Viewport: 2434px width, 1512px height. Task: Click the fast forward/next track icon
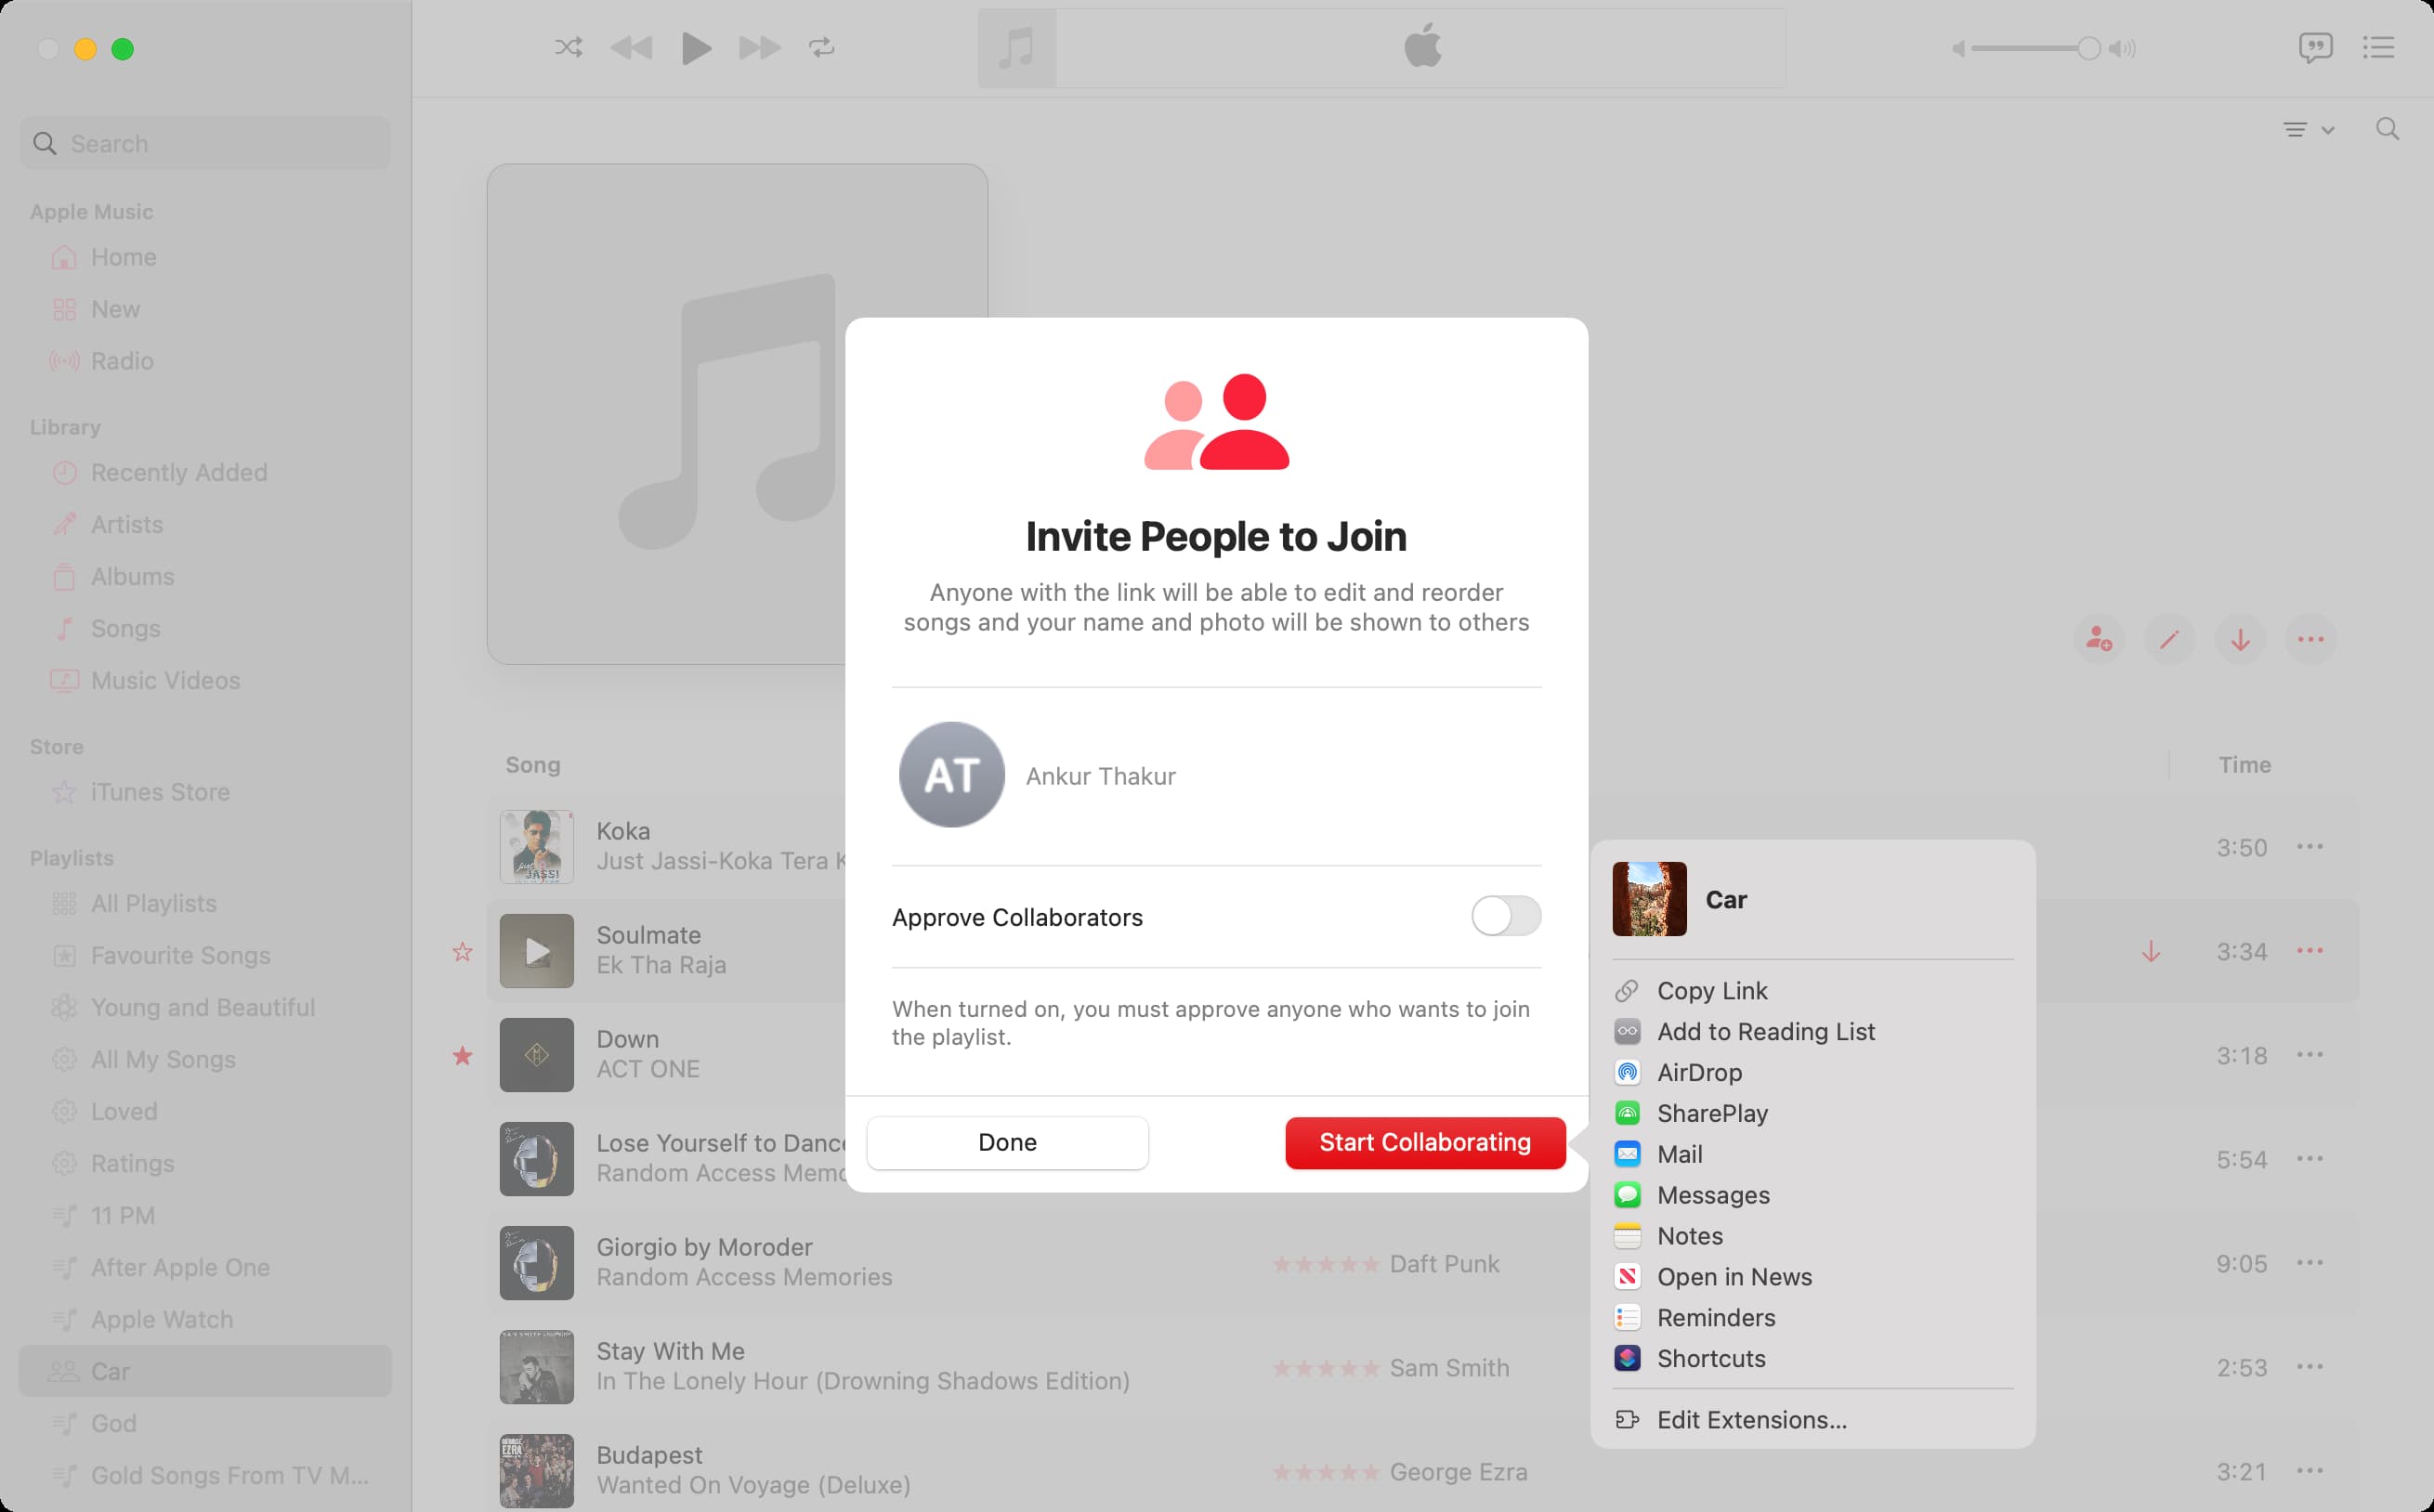coord(758,47)
